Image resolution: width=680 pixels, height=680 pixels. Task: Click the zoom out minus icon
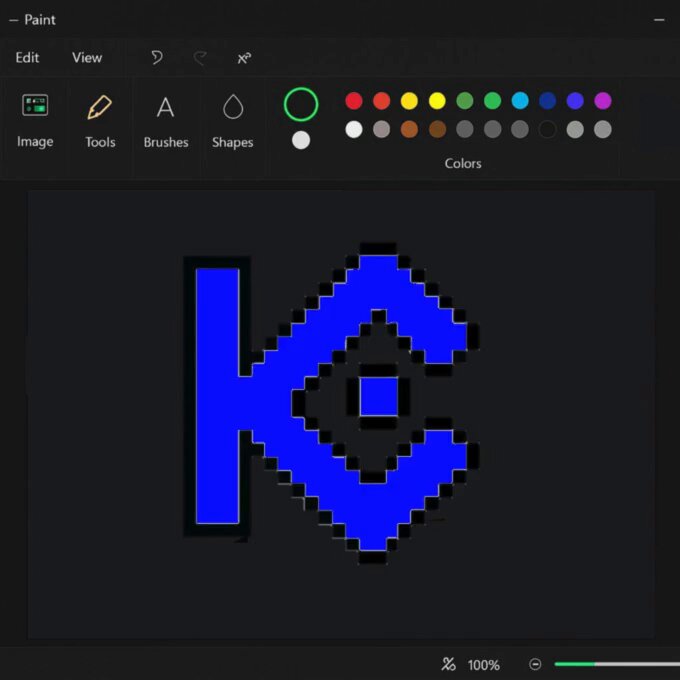click(x=535, y=664)
